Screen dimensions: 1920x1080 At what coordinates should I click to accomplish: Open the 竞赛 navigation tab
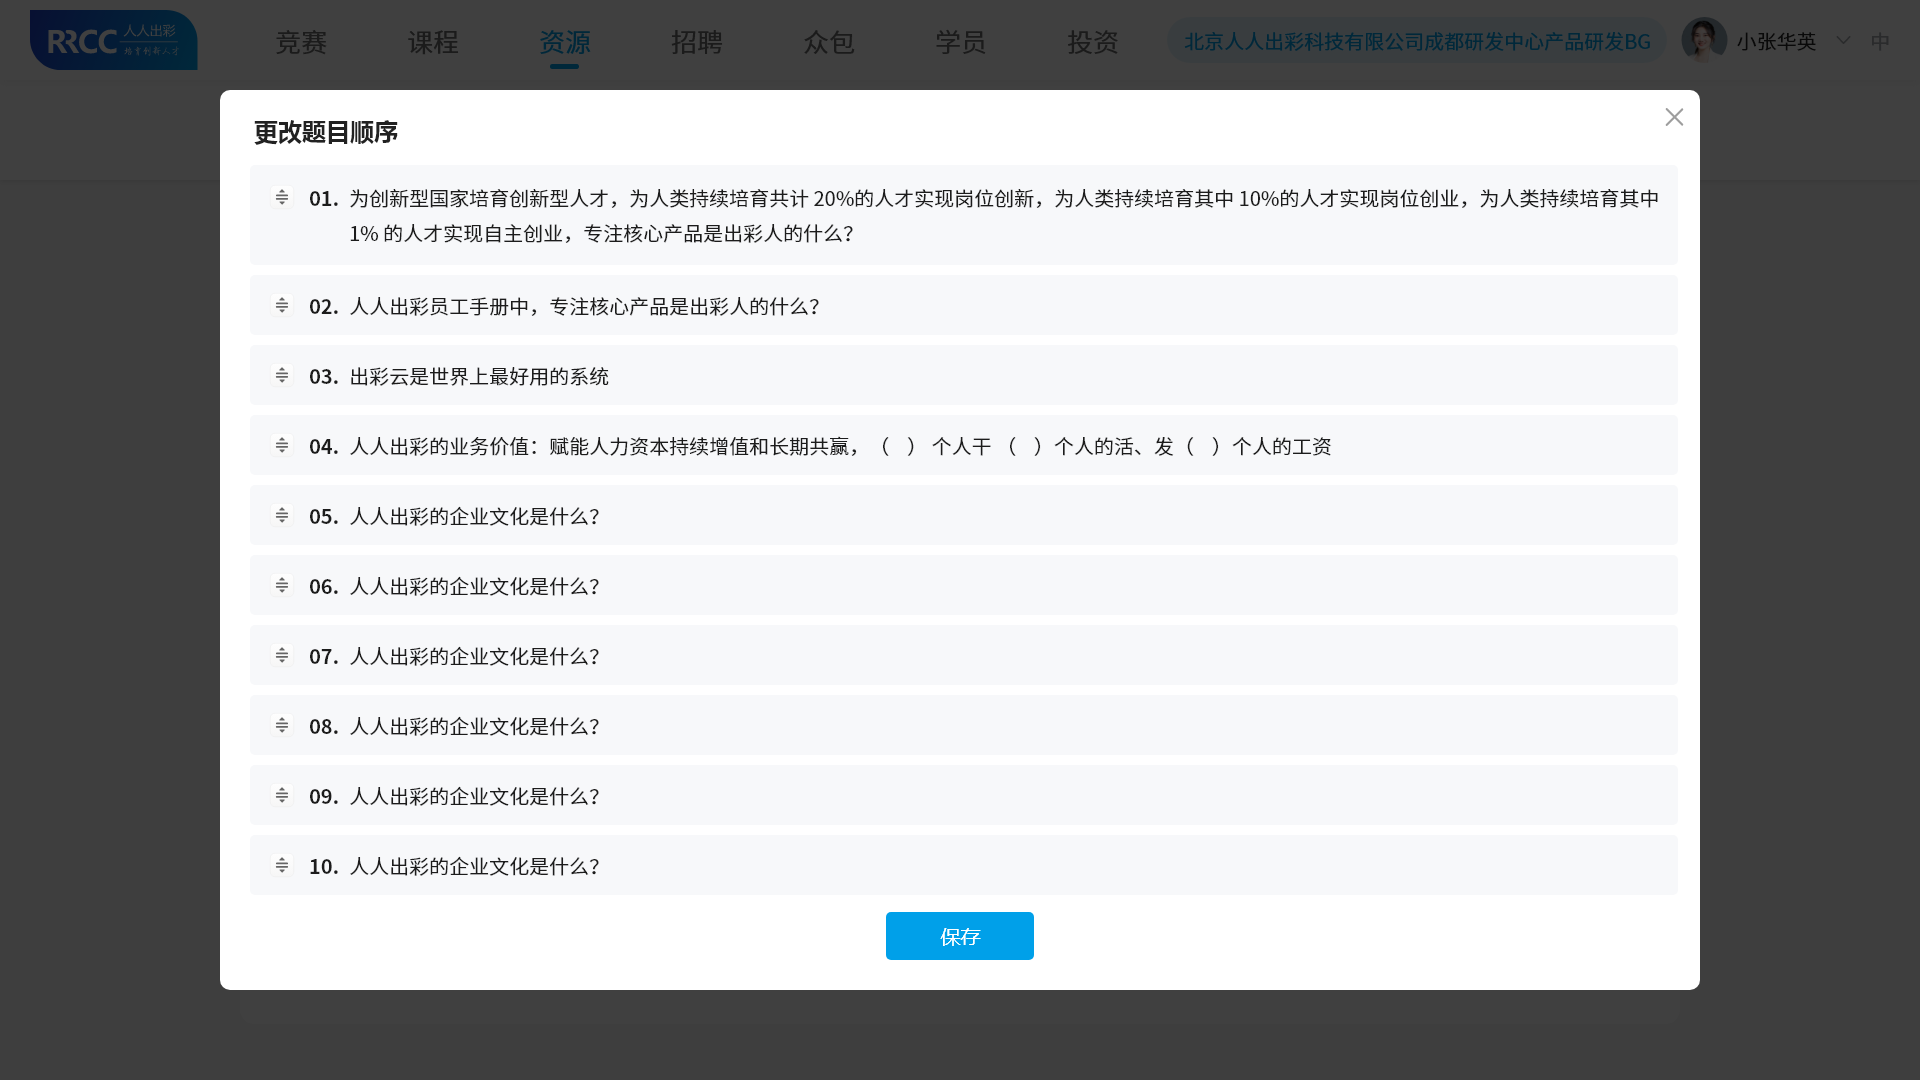(301, 42)
